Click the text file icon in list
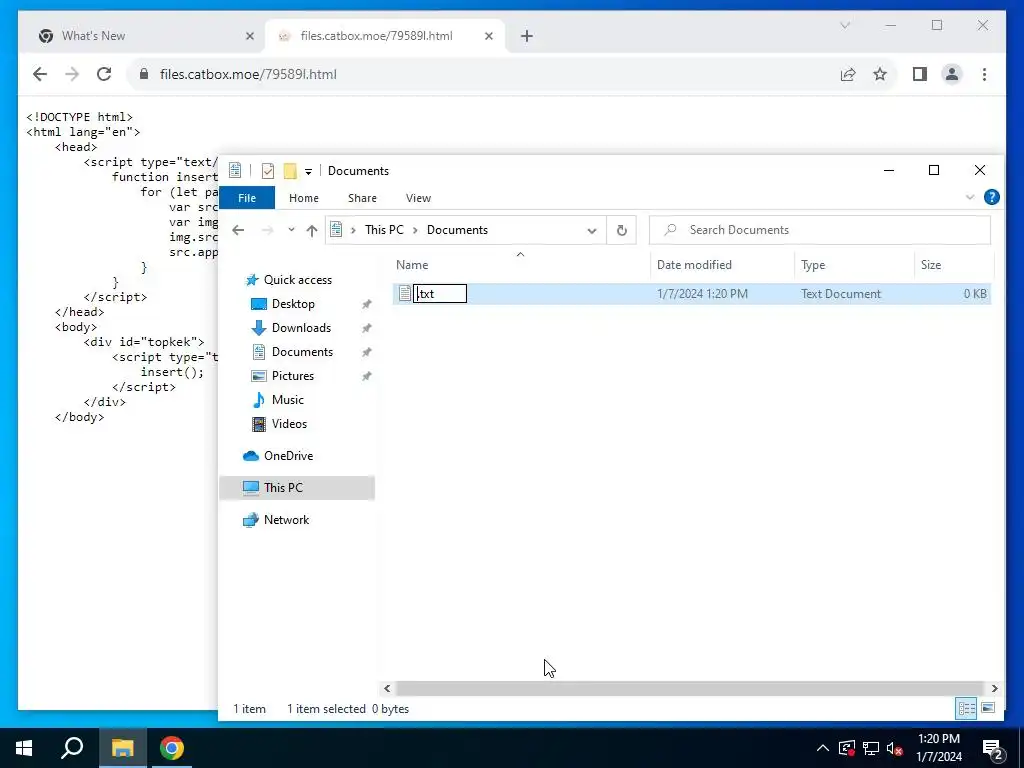This screenshot has height=768, width=1024. point(404,294)
